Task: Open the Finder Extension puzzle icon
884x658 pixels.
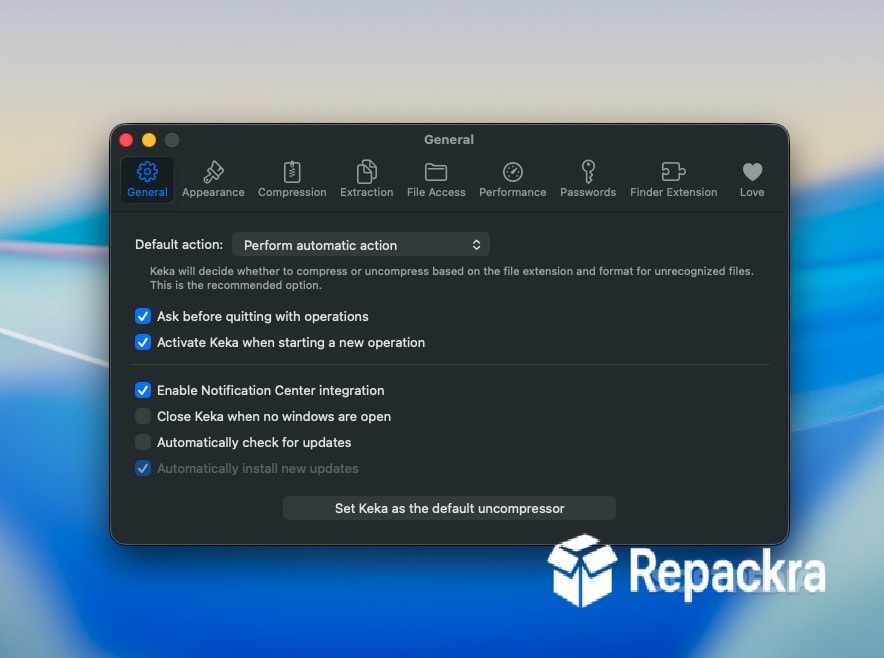Action: (x=673, y=171)
